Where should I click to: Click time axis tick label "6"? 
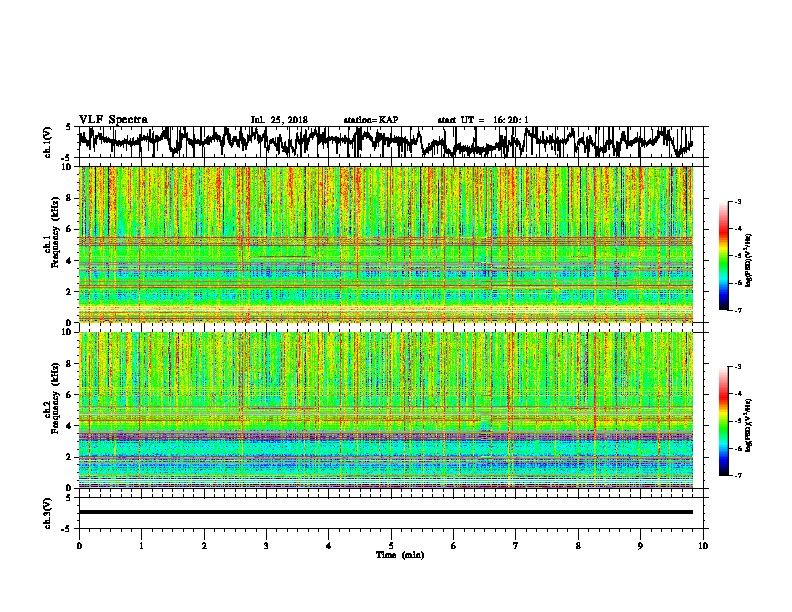click(454, 546)
